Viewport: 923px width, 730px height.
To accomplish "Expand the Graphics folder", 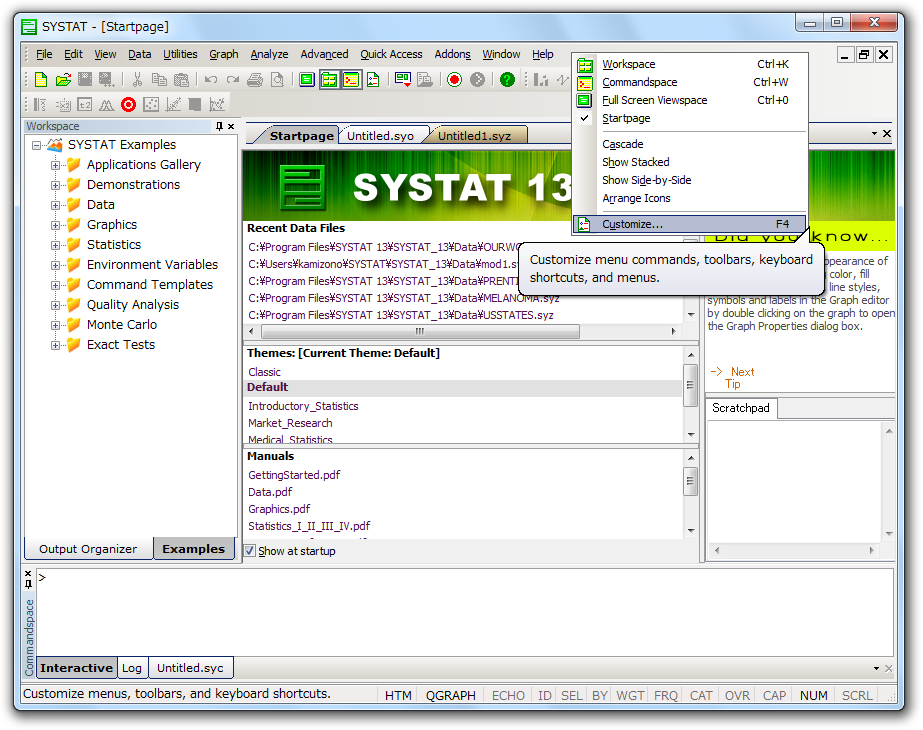I will (55, 225).
